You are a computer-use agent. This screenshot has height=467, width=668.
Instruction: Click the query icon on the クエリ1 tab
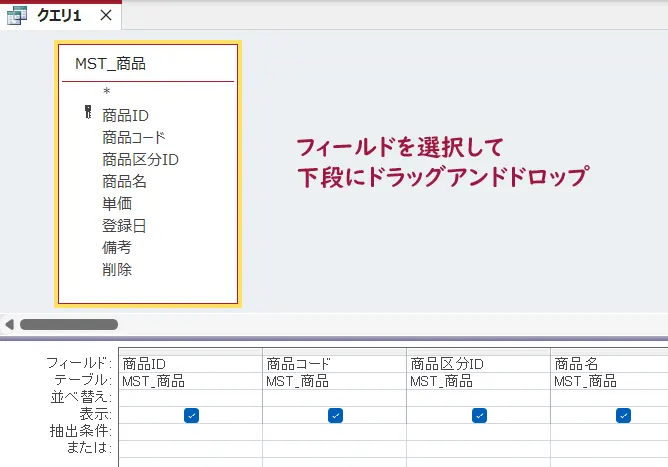[x=18, y=17]
